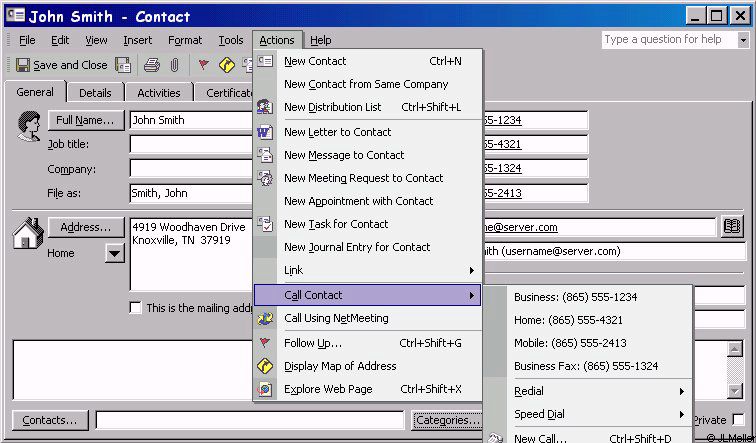Close the open Actions menu
The width and height of the screenshot is (756, 443).
coord(277,40)
